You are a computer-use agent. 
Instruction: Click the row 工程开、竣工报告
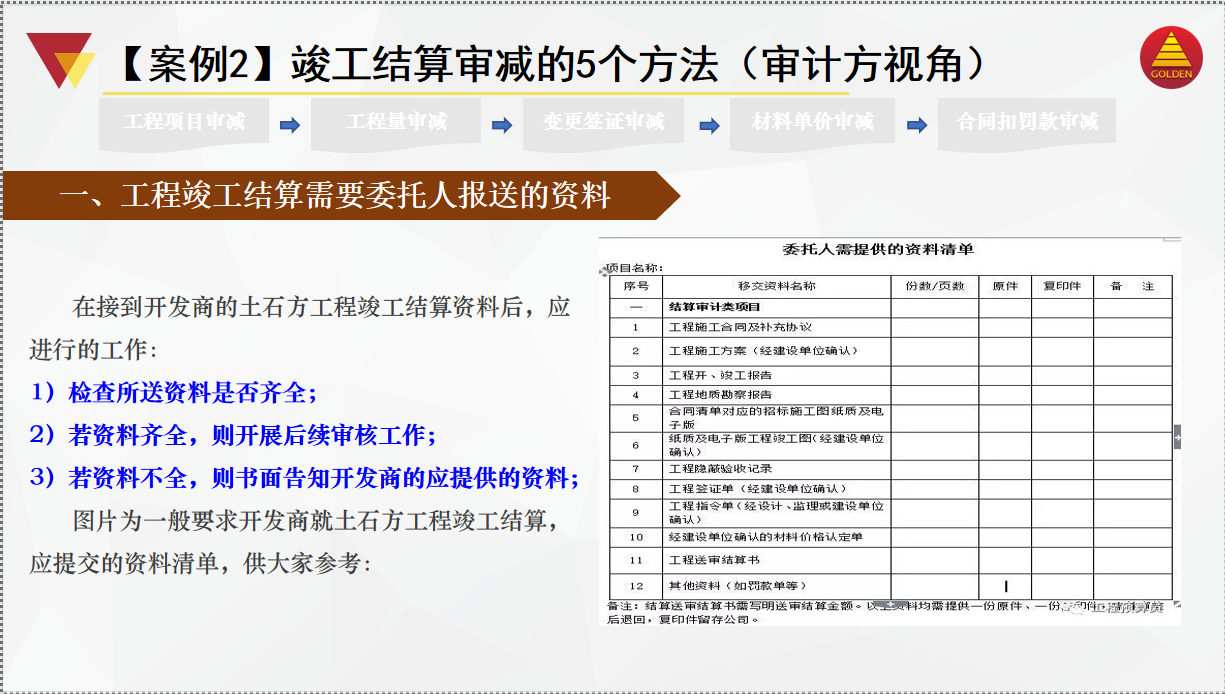click(891, 375)
